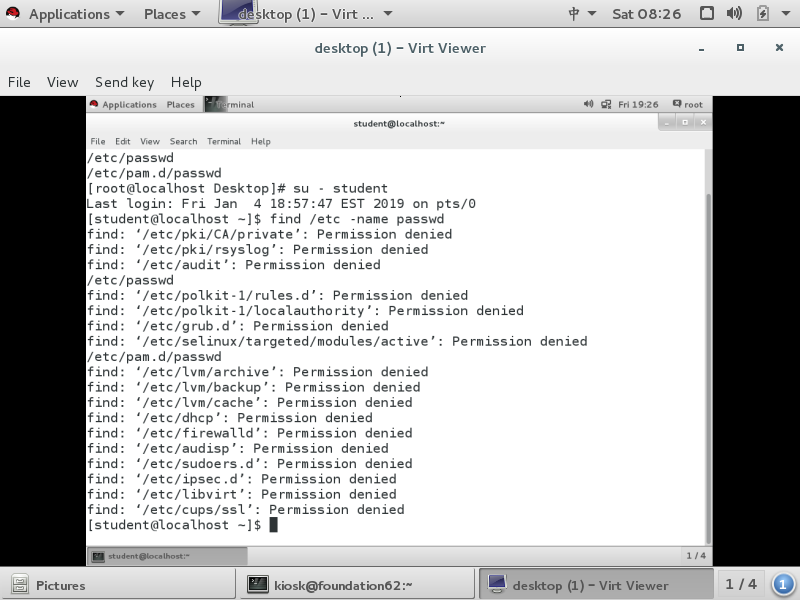
Task: Open terminal View menu
Action: (x=150, y=141)
